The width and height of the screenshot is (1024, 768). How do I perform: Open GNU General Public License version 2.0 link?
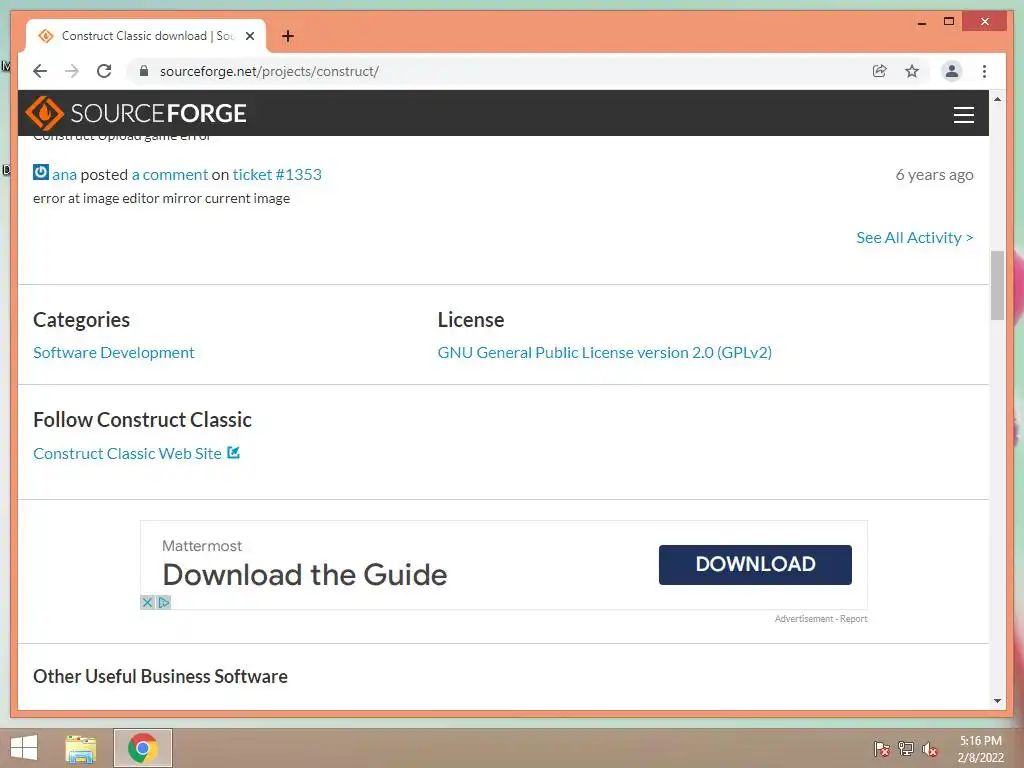coord(605,353)
